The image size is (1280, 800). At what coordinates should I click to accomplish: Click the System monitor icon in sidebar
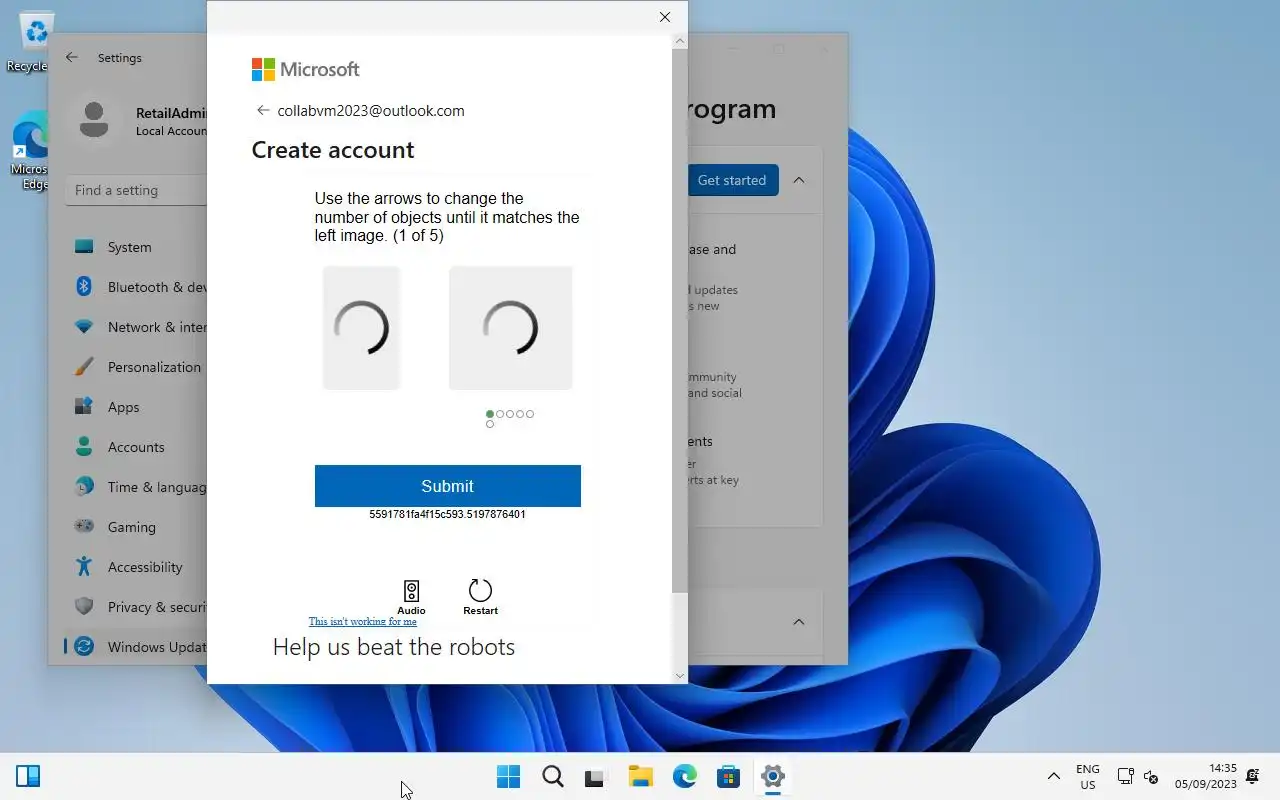point(84,247)
